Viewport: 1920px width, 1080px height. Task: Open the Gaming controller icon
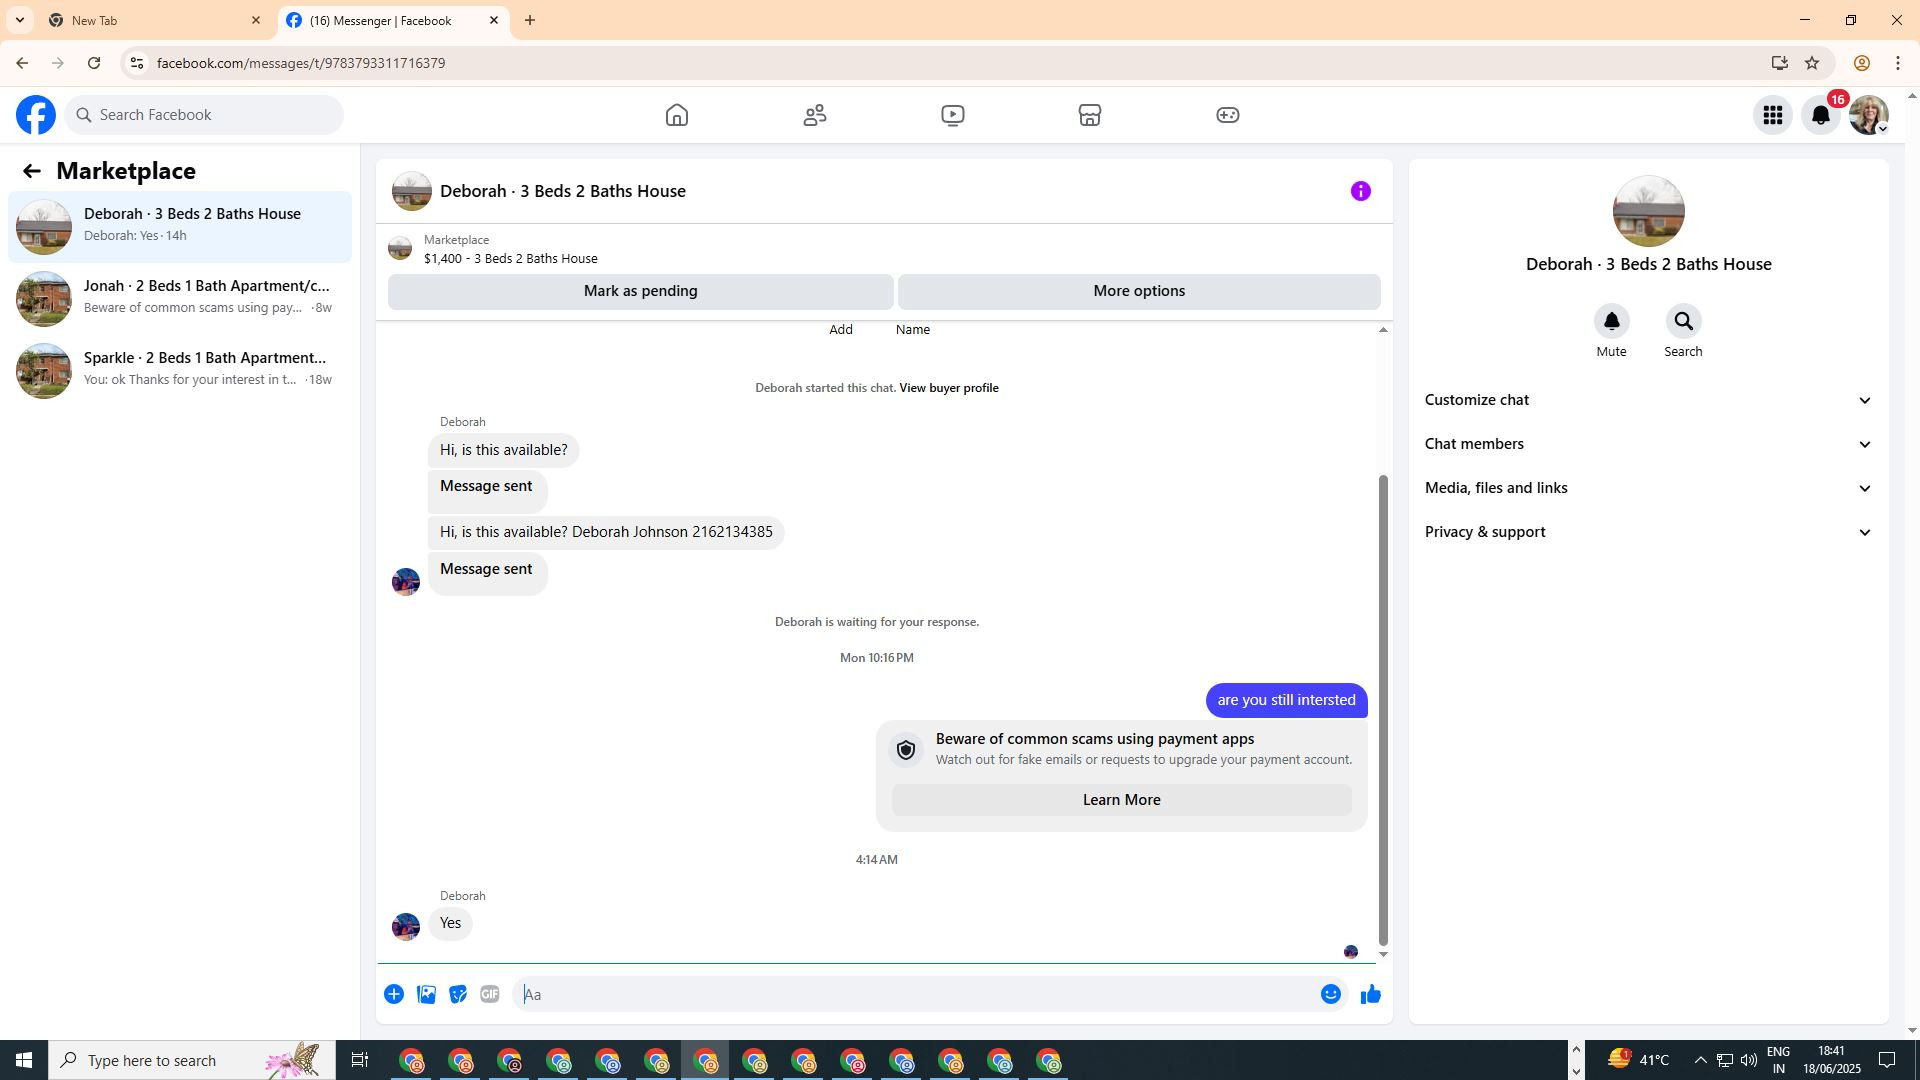1228,115
